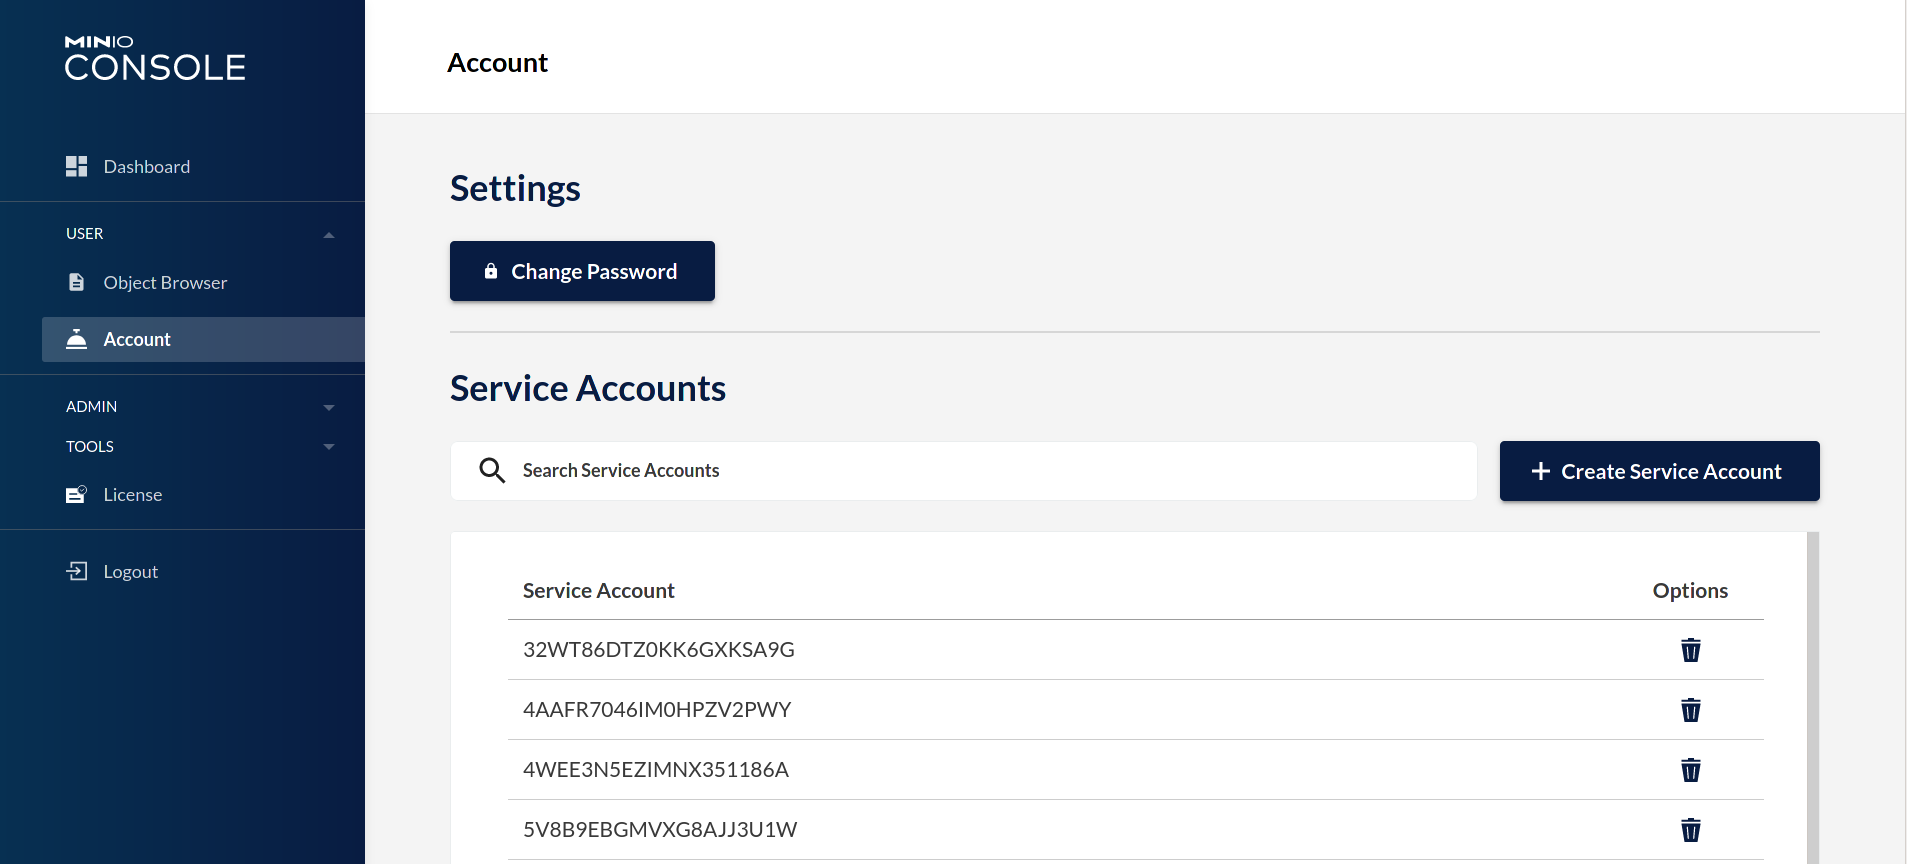Click the Logout arrow icon
1907x864 pixels.
(x=77, y=571)
